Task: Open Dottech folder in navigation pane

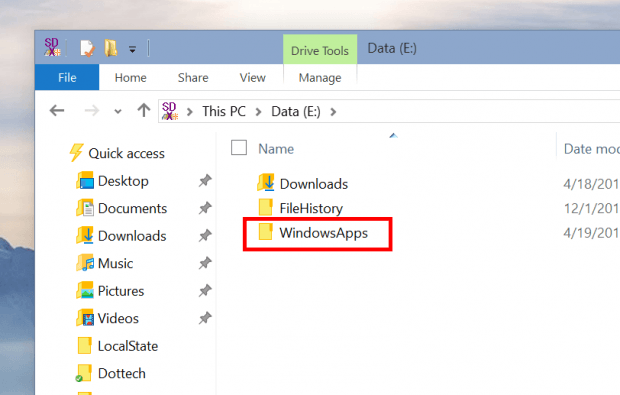Action: pyautogui.click(x=121, y=373)
